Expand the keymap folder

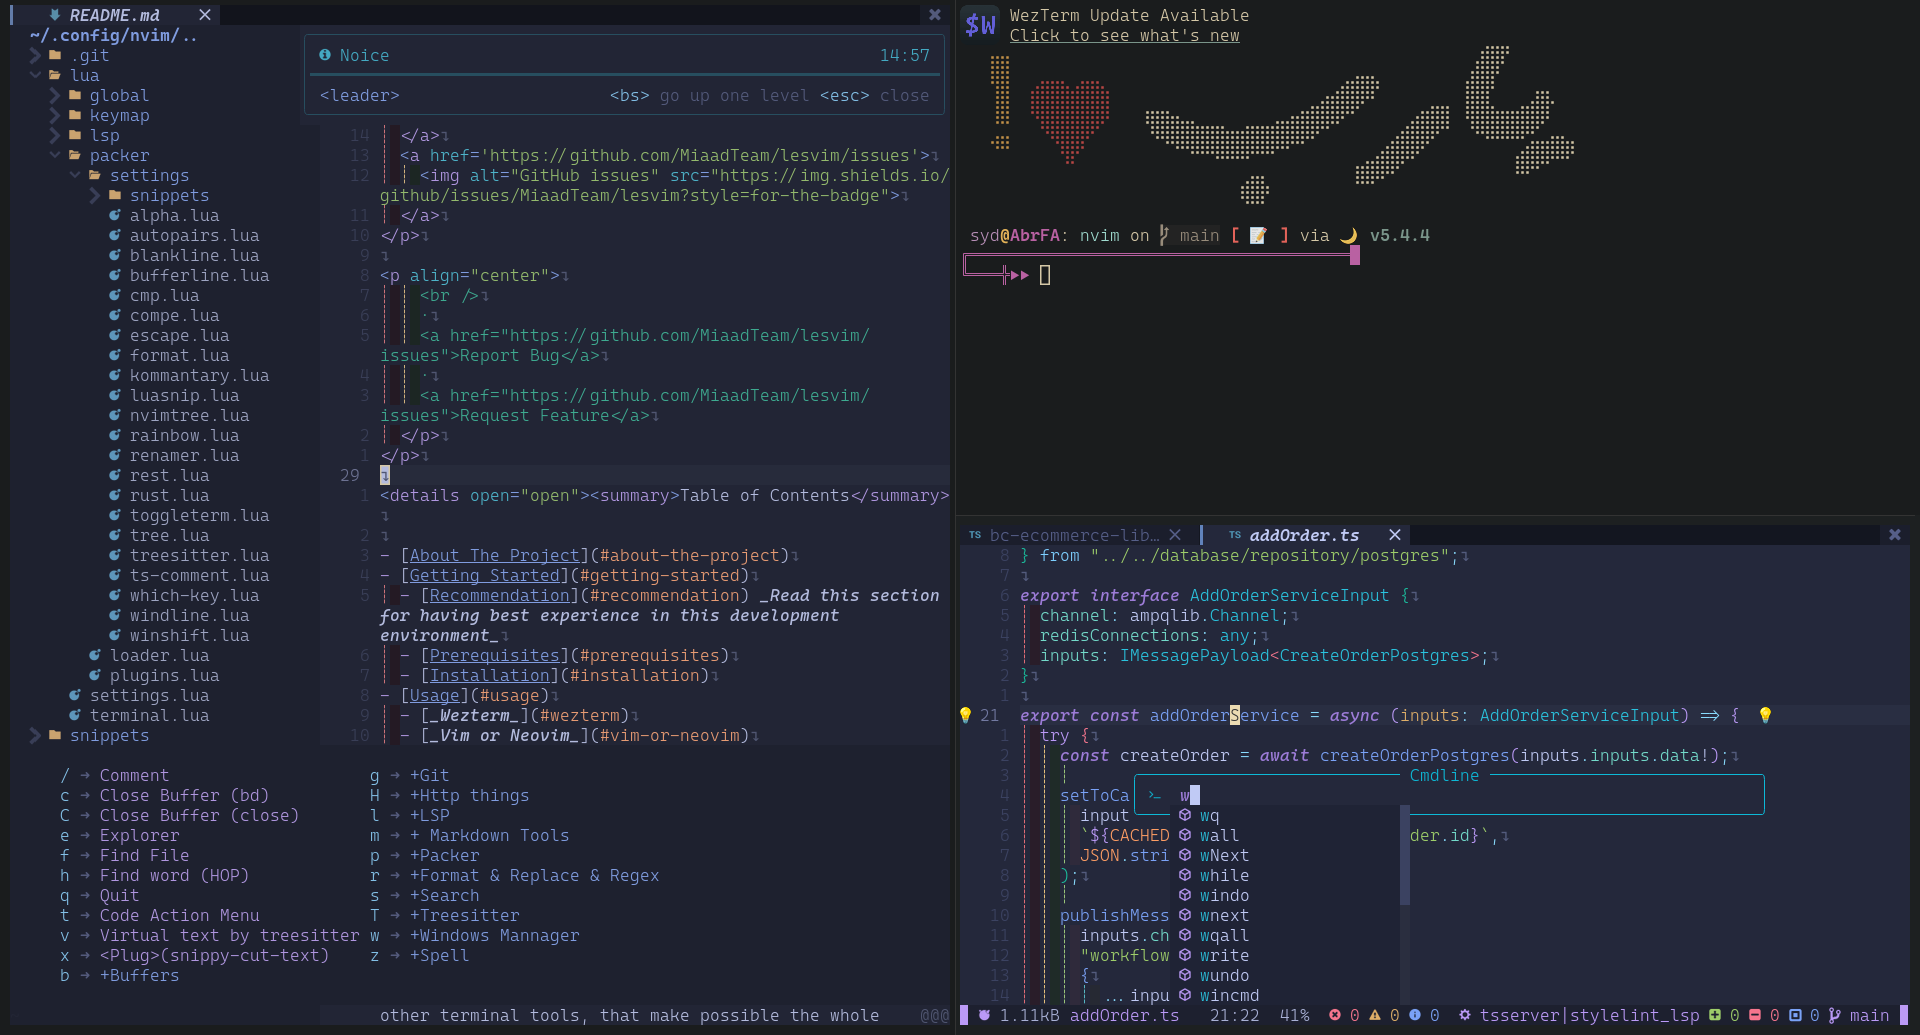coord(55,115)
